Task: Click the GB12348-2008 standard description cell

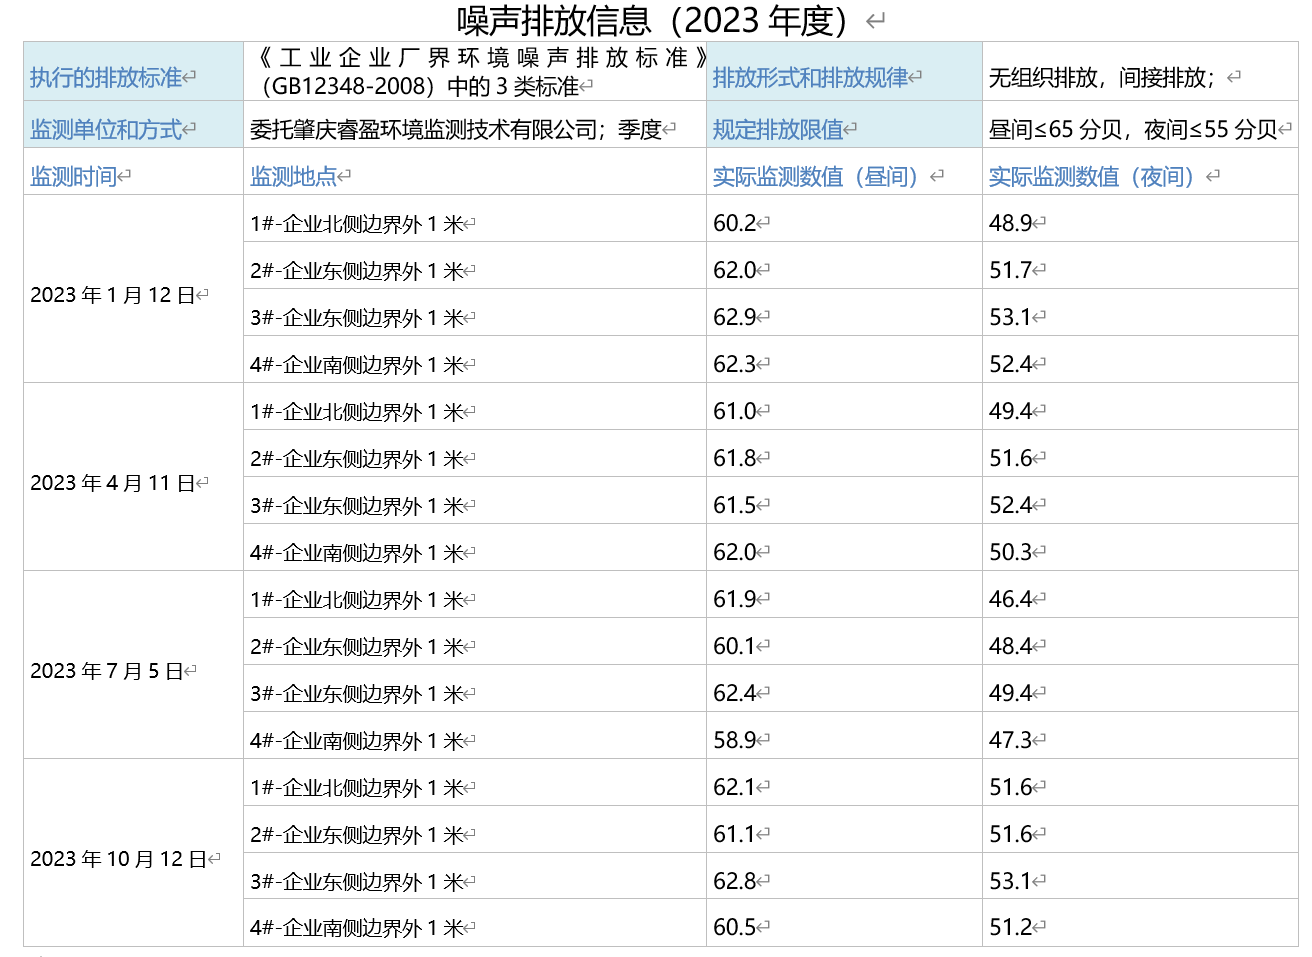Action: (475, 71)
